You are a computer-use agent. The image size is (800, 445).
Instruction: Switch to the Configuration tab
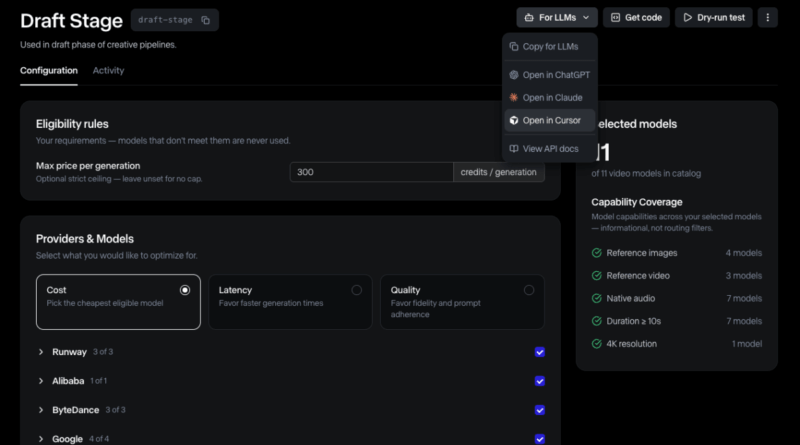click(x=49, y=70)
